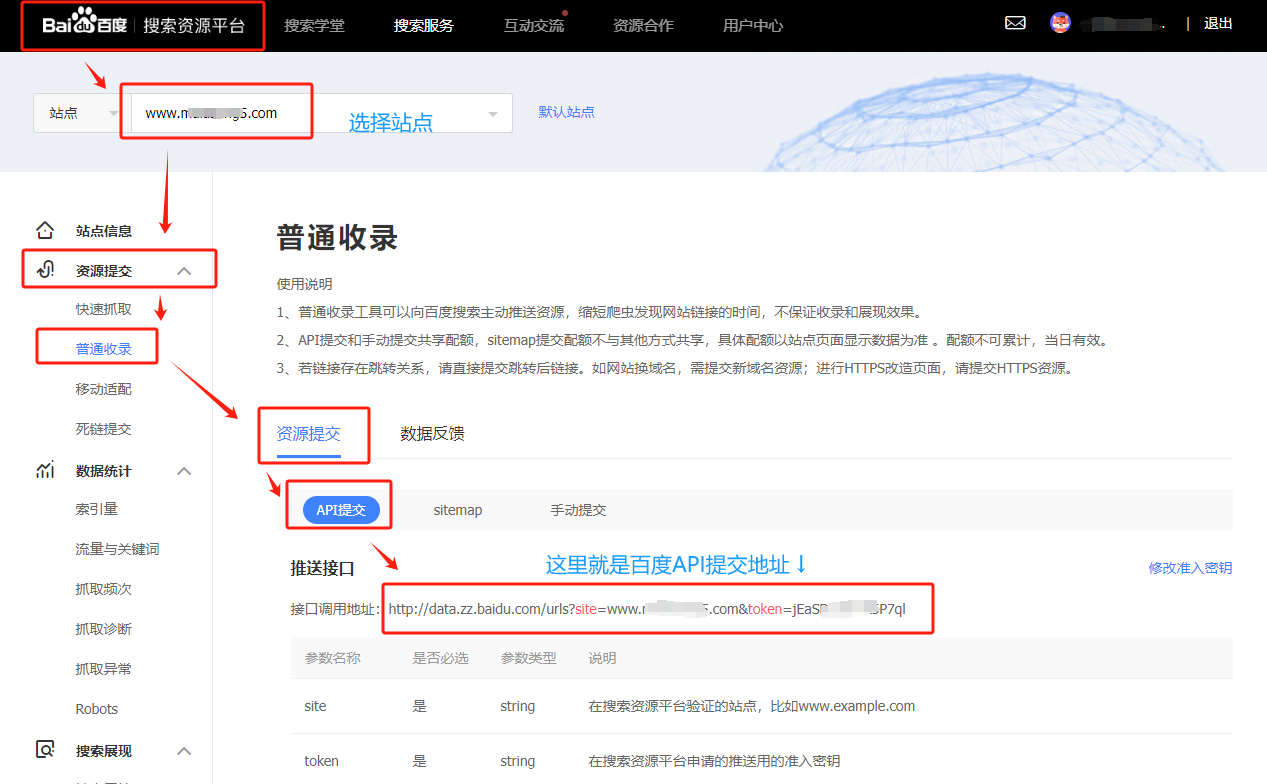Click the 推送用的准入密钥 description cell
The height and width of the screenshot is (784, 1267).
tap(714, 761)
